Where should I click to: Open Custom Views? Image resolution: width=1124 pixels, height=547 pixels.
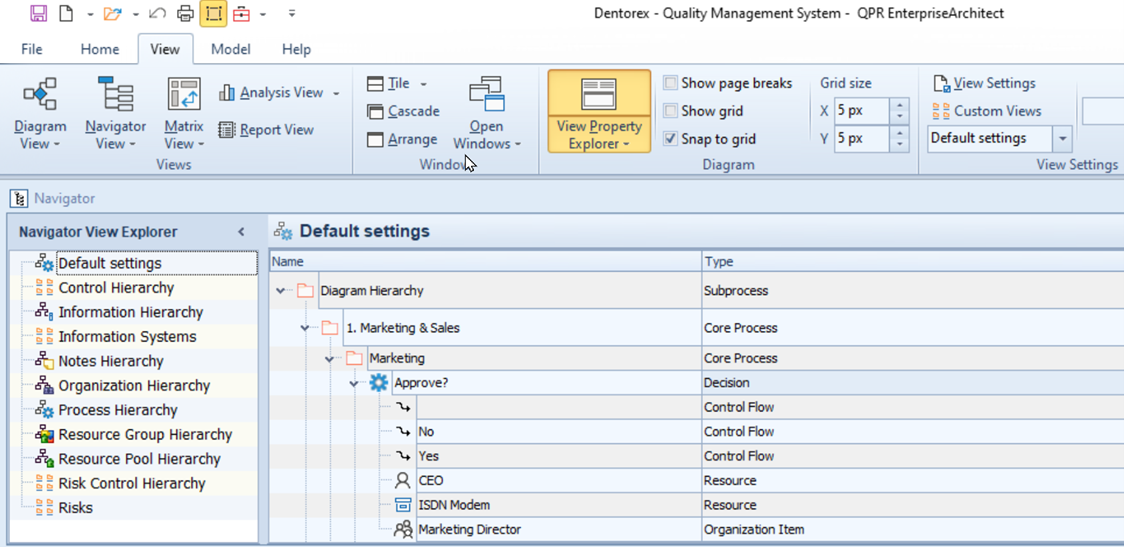986,111
